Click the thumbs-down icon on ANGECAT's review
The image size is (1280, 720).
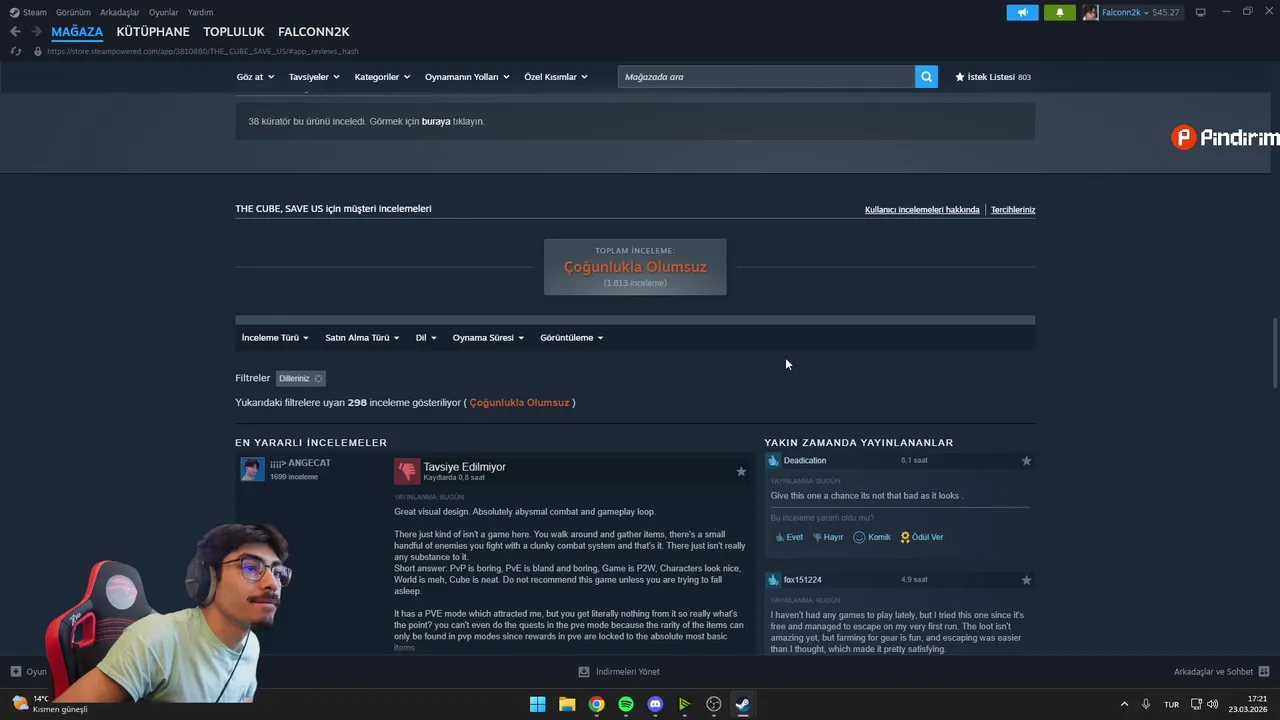pos(407,471)
